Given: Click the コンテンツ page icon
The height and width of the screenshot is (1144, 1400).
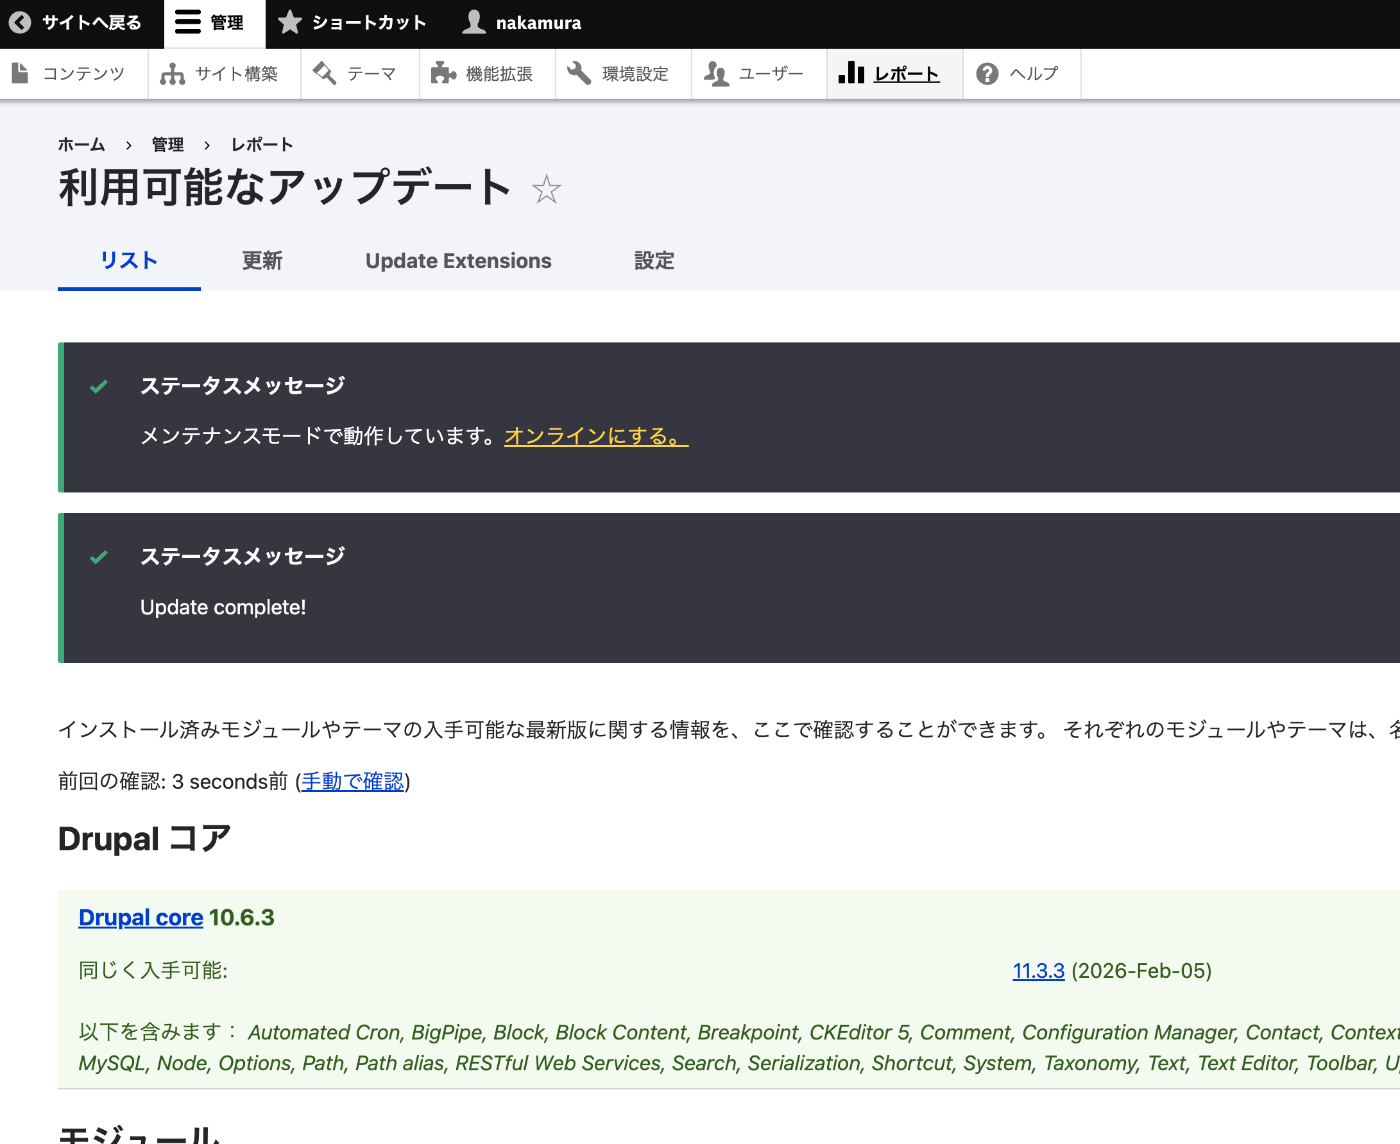Looking at the screenshot, I should (x=20, y=73).
